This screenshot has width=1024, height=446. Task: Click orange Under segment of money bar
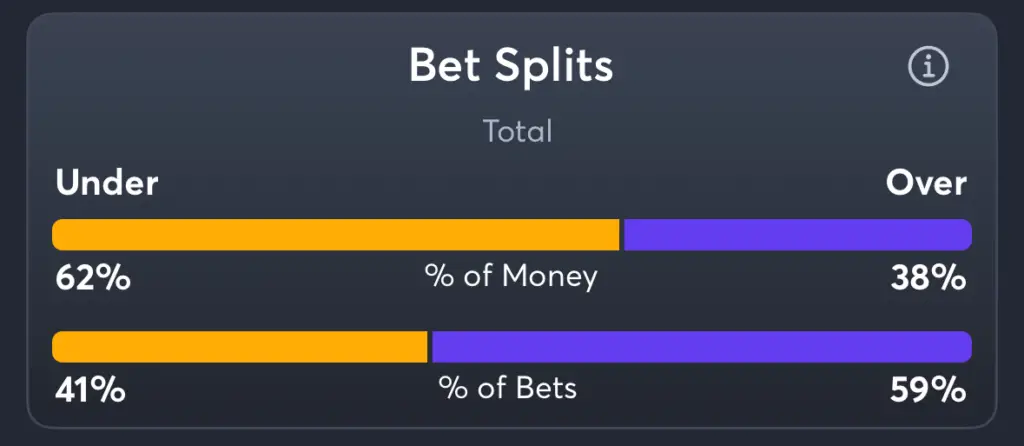336,234
